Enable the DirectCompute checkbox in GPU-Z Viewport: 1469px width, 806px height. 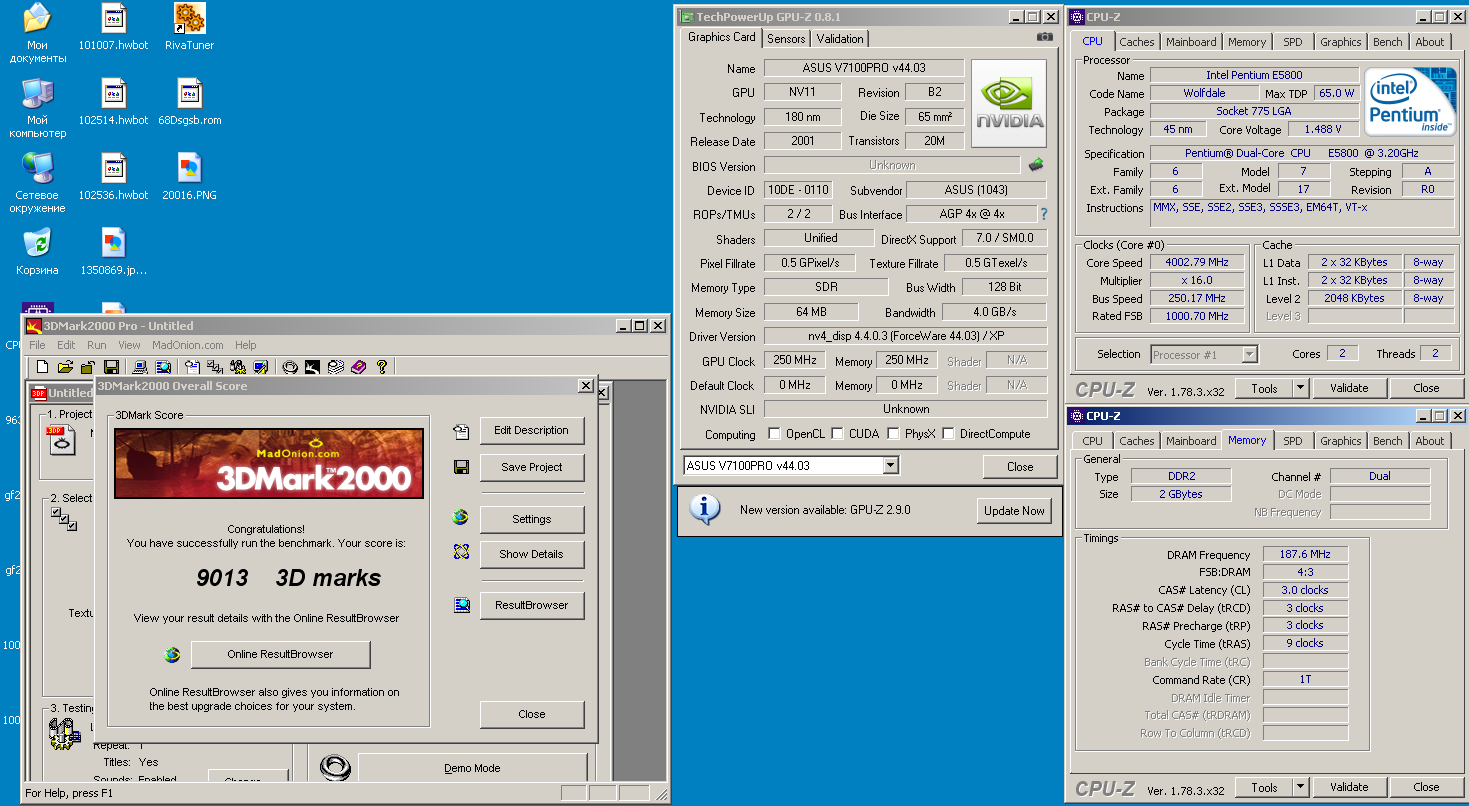(x=947, y=434)
